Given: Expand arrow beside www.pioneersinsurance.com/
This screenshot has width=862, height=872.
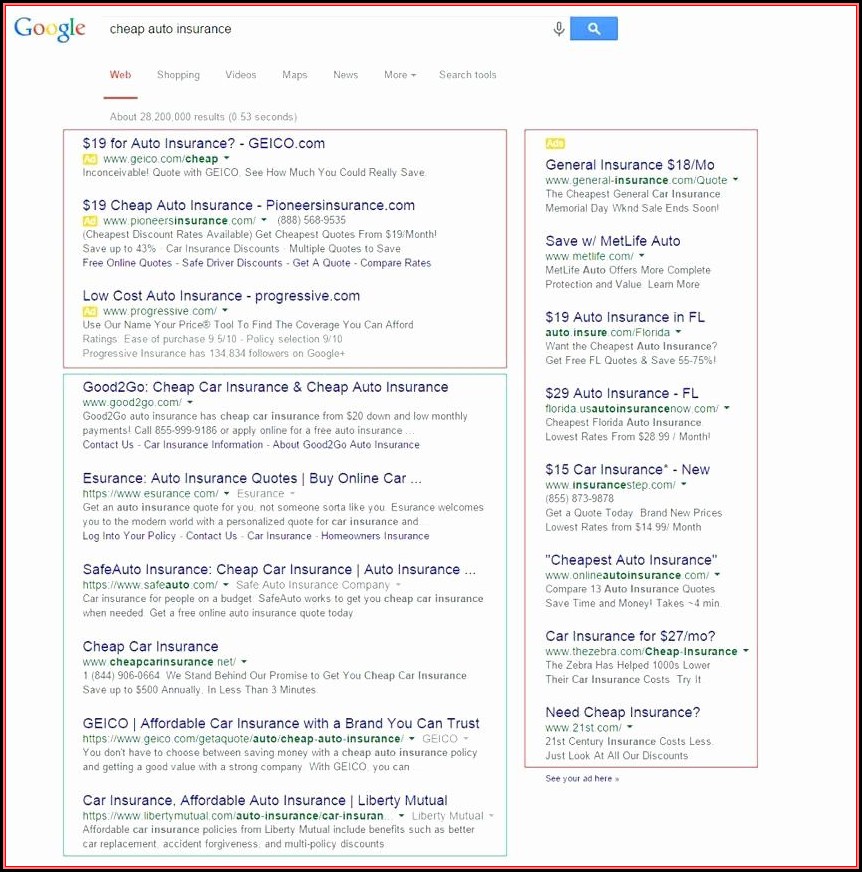Looking at the screenshot, I should 264,220.
